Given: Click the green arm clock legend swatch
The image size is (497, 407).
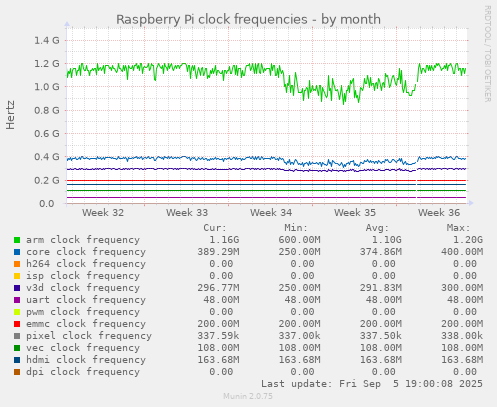Looking at the screenshot, I should 17,240.
